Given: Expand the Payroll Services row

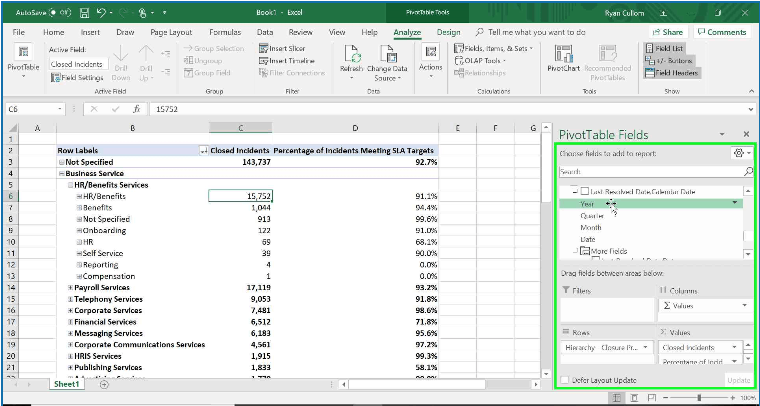Looking at the screenshot, I should [70, 288].
